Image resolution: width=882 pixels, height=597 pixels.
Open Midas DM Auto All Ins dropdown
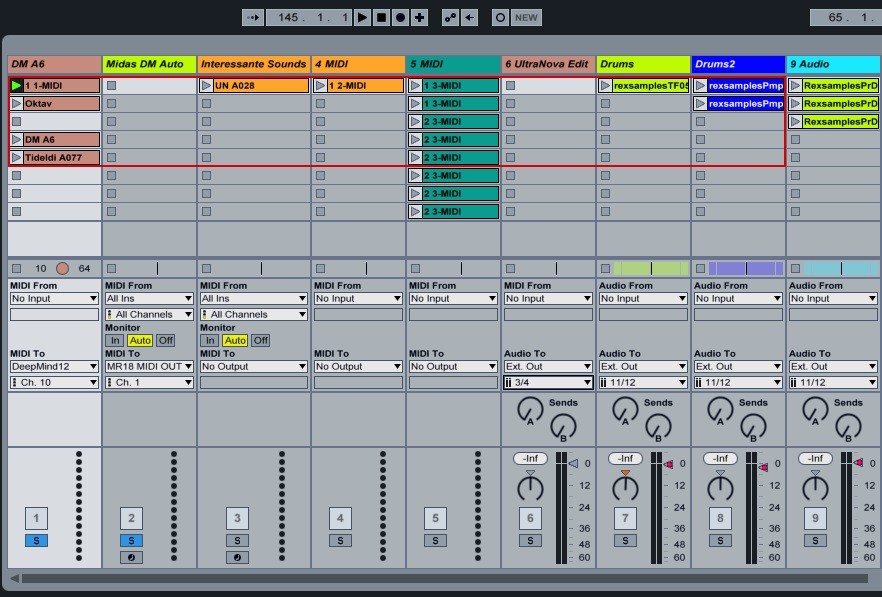(149, 299)
